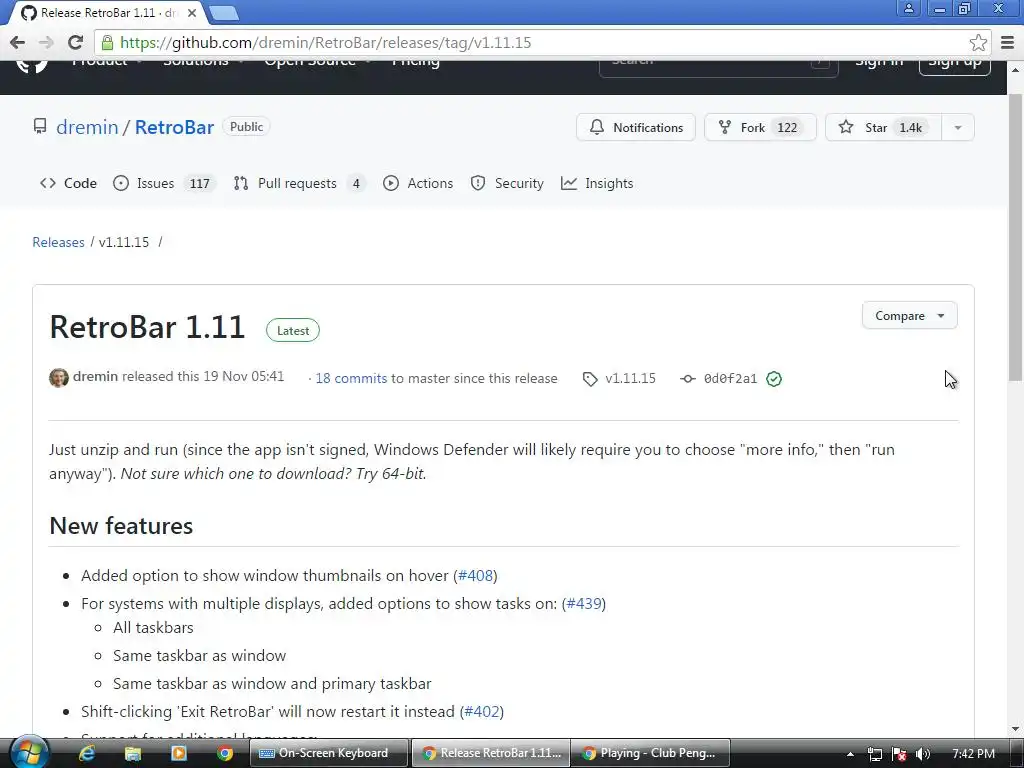The image size is (1024, 768).
Task: Switch to Playing - Club Penguin taskbar window
Action: tap(651, 753)
